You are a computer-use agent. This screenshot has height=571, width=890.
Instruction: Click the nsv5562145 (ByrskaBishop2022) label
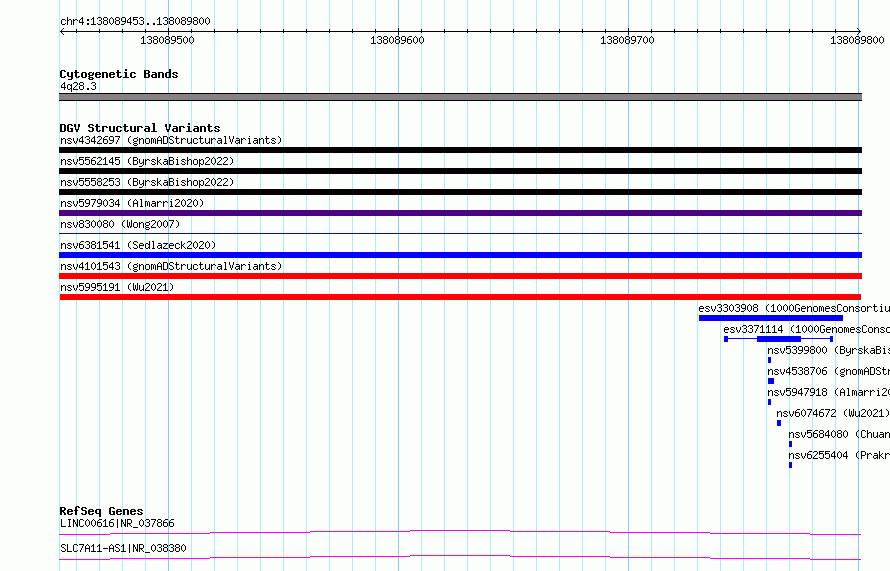[x=147, y=161]
